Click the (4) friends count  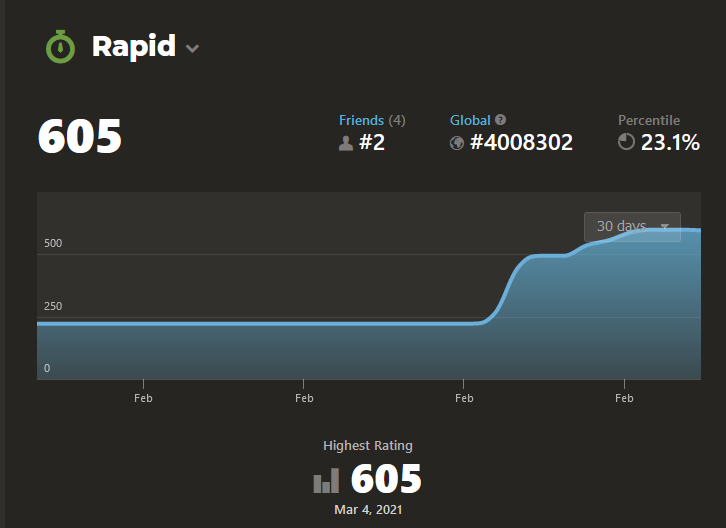click(397, 120)
